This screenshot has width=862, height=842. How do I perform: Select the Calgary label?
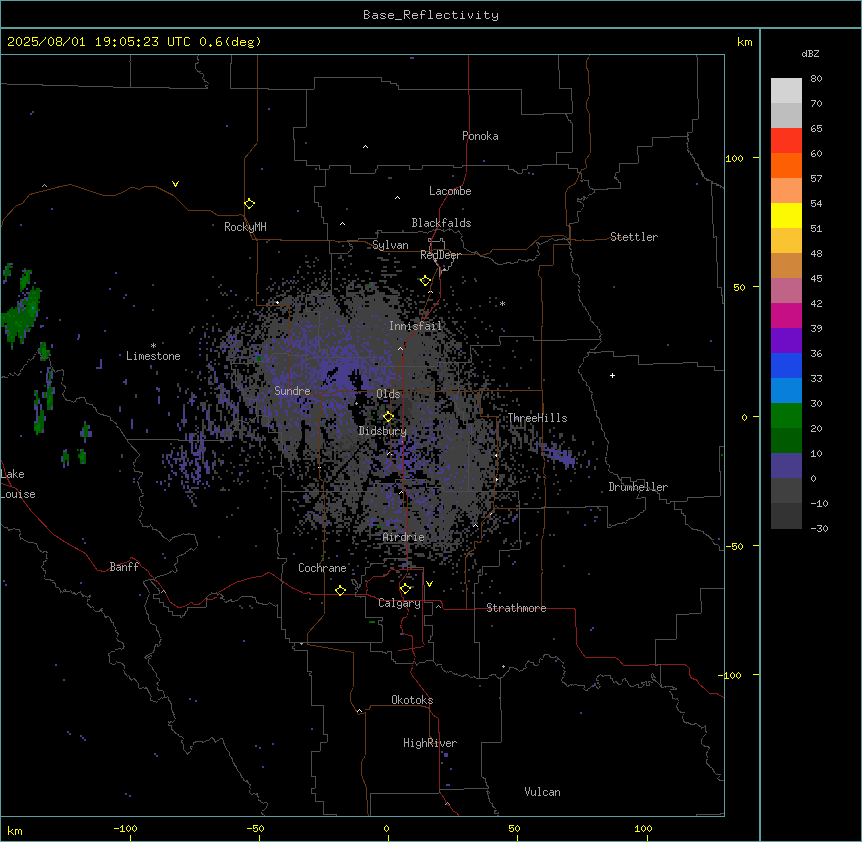pyautogui.click(x=400, y=603)
